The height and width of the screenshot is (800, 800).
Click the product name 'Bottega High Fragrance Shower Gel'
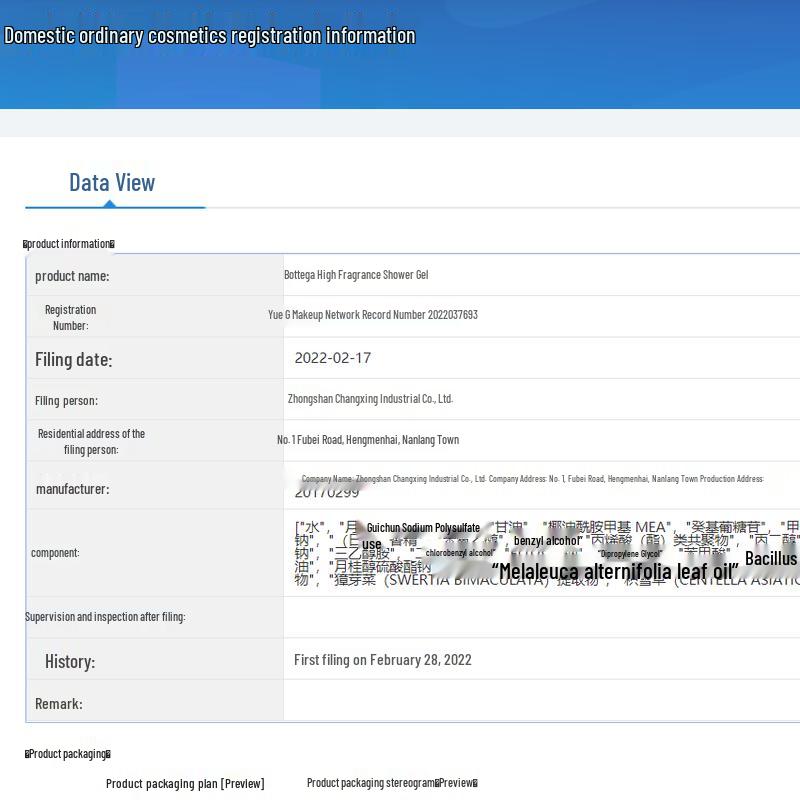356,275
